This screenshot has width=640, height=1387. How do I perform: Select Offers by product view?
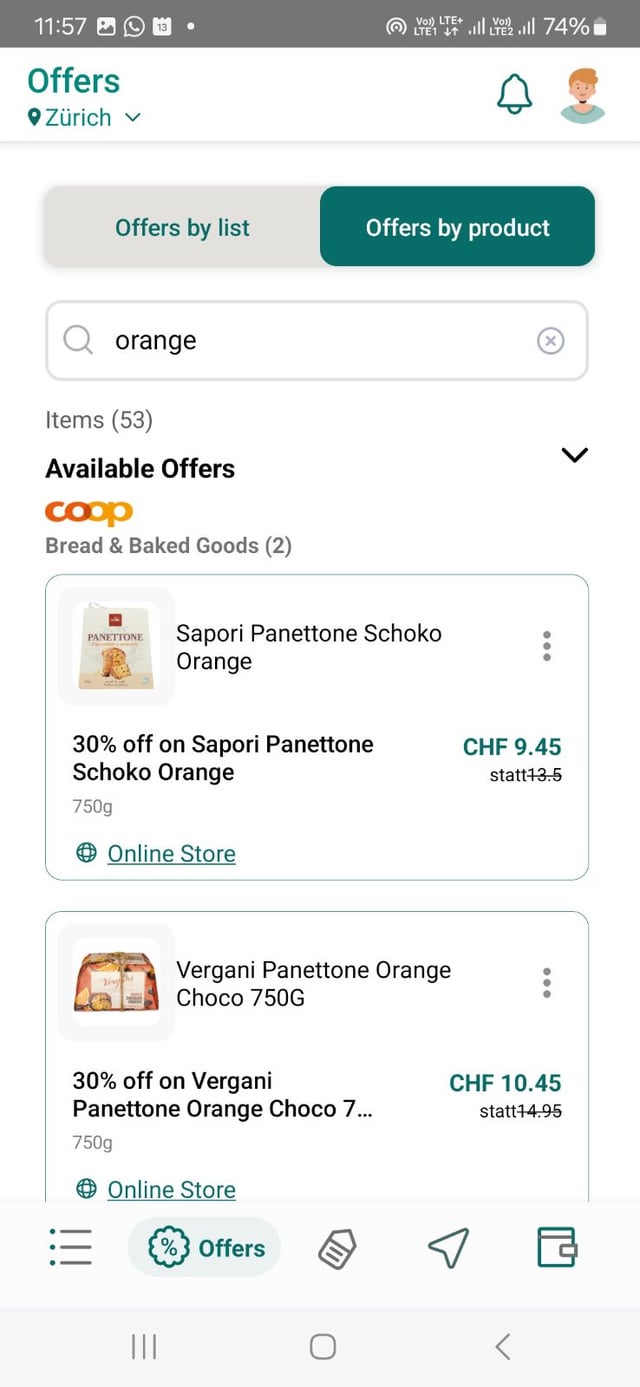click(457, 227)
